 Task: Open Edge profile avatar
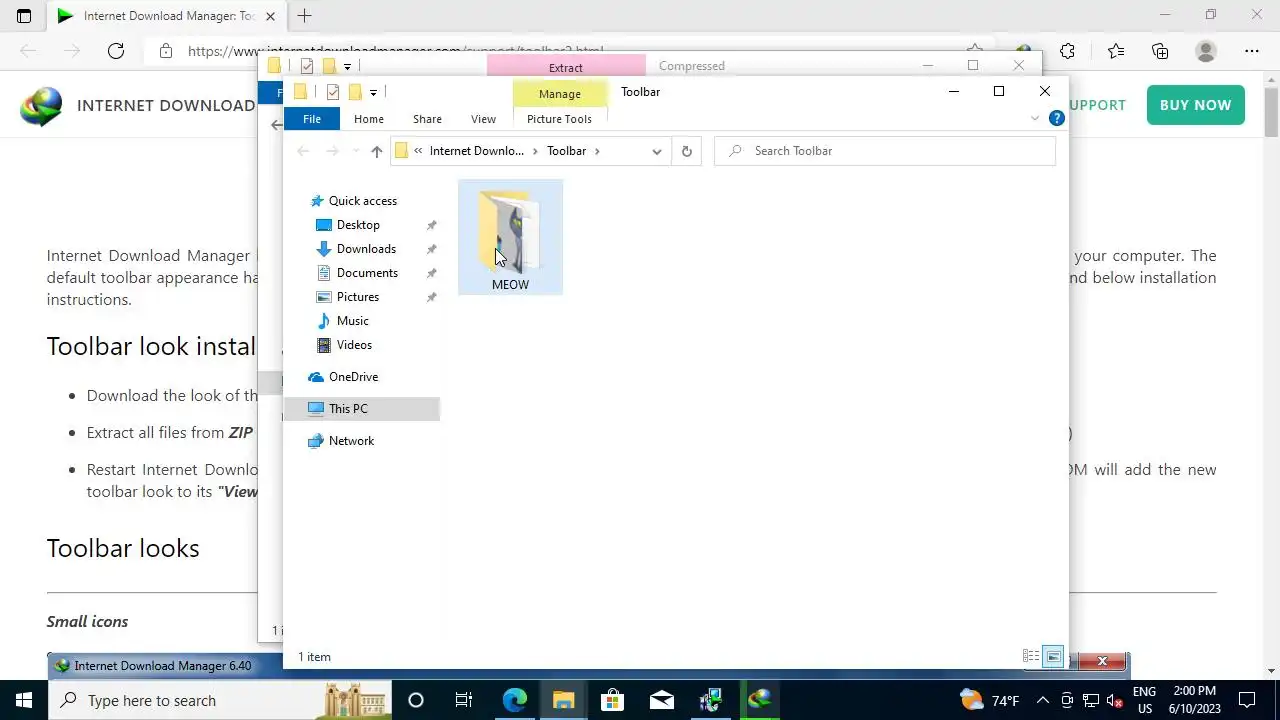pyautogui.click(x=1206, y=51)
